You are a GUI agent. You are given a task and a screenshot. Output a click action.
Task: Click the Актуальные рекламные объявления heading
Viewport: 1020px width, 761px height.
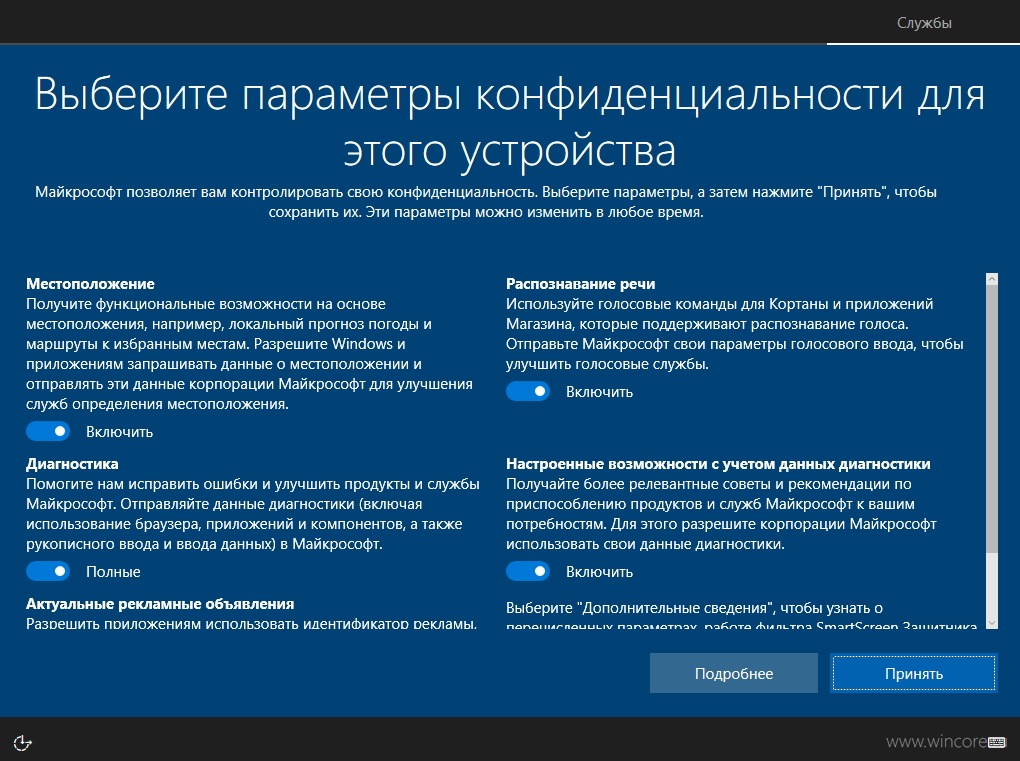160,604
